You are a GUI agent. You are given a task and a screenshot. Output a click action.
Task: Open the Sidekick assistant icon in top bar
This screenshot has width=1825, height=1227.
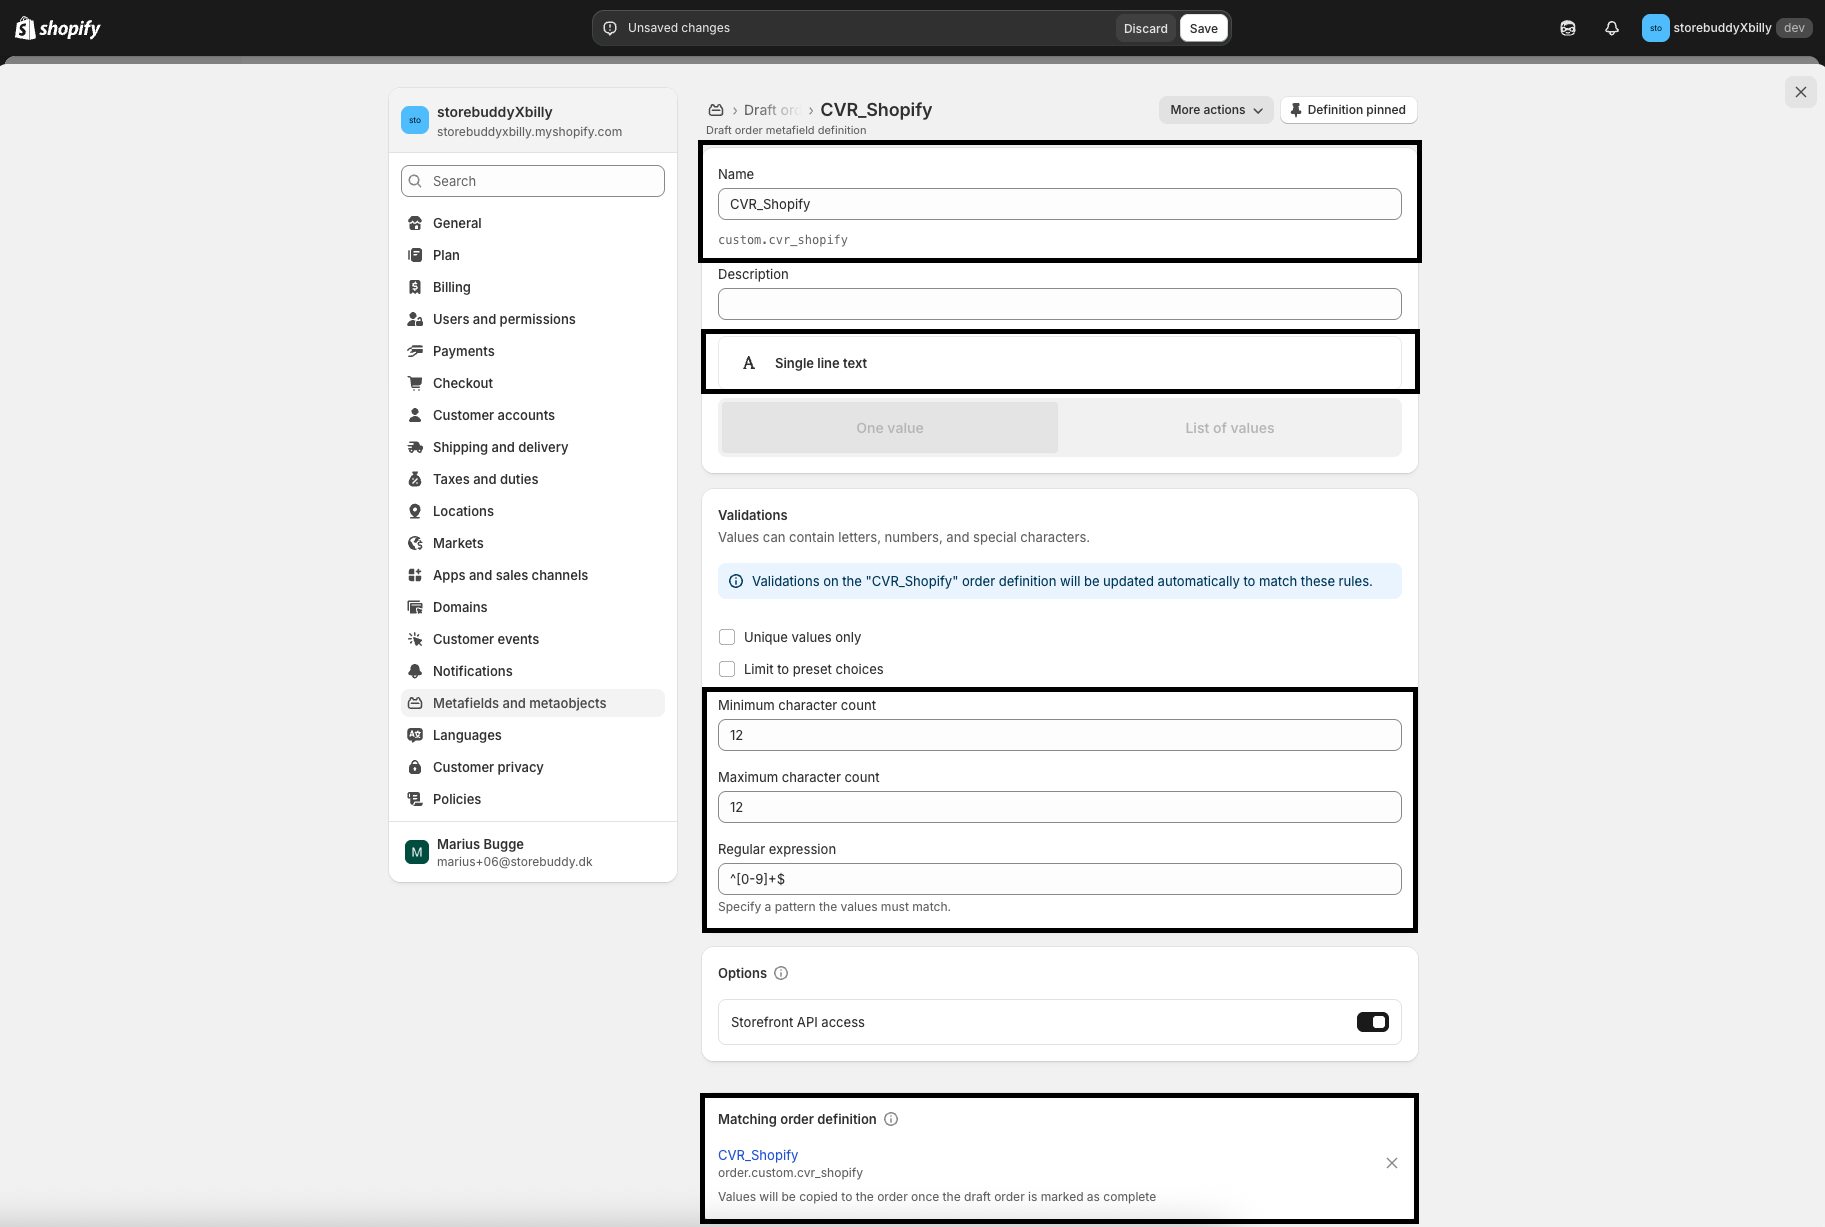[x=1567, y=28]
